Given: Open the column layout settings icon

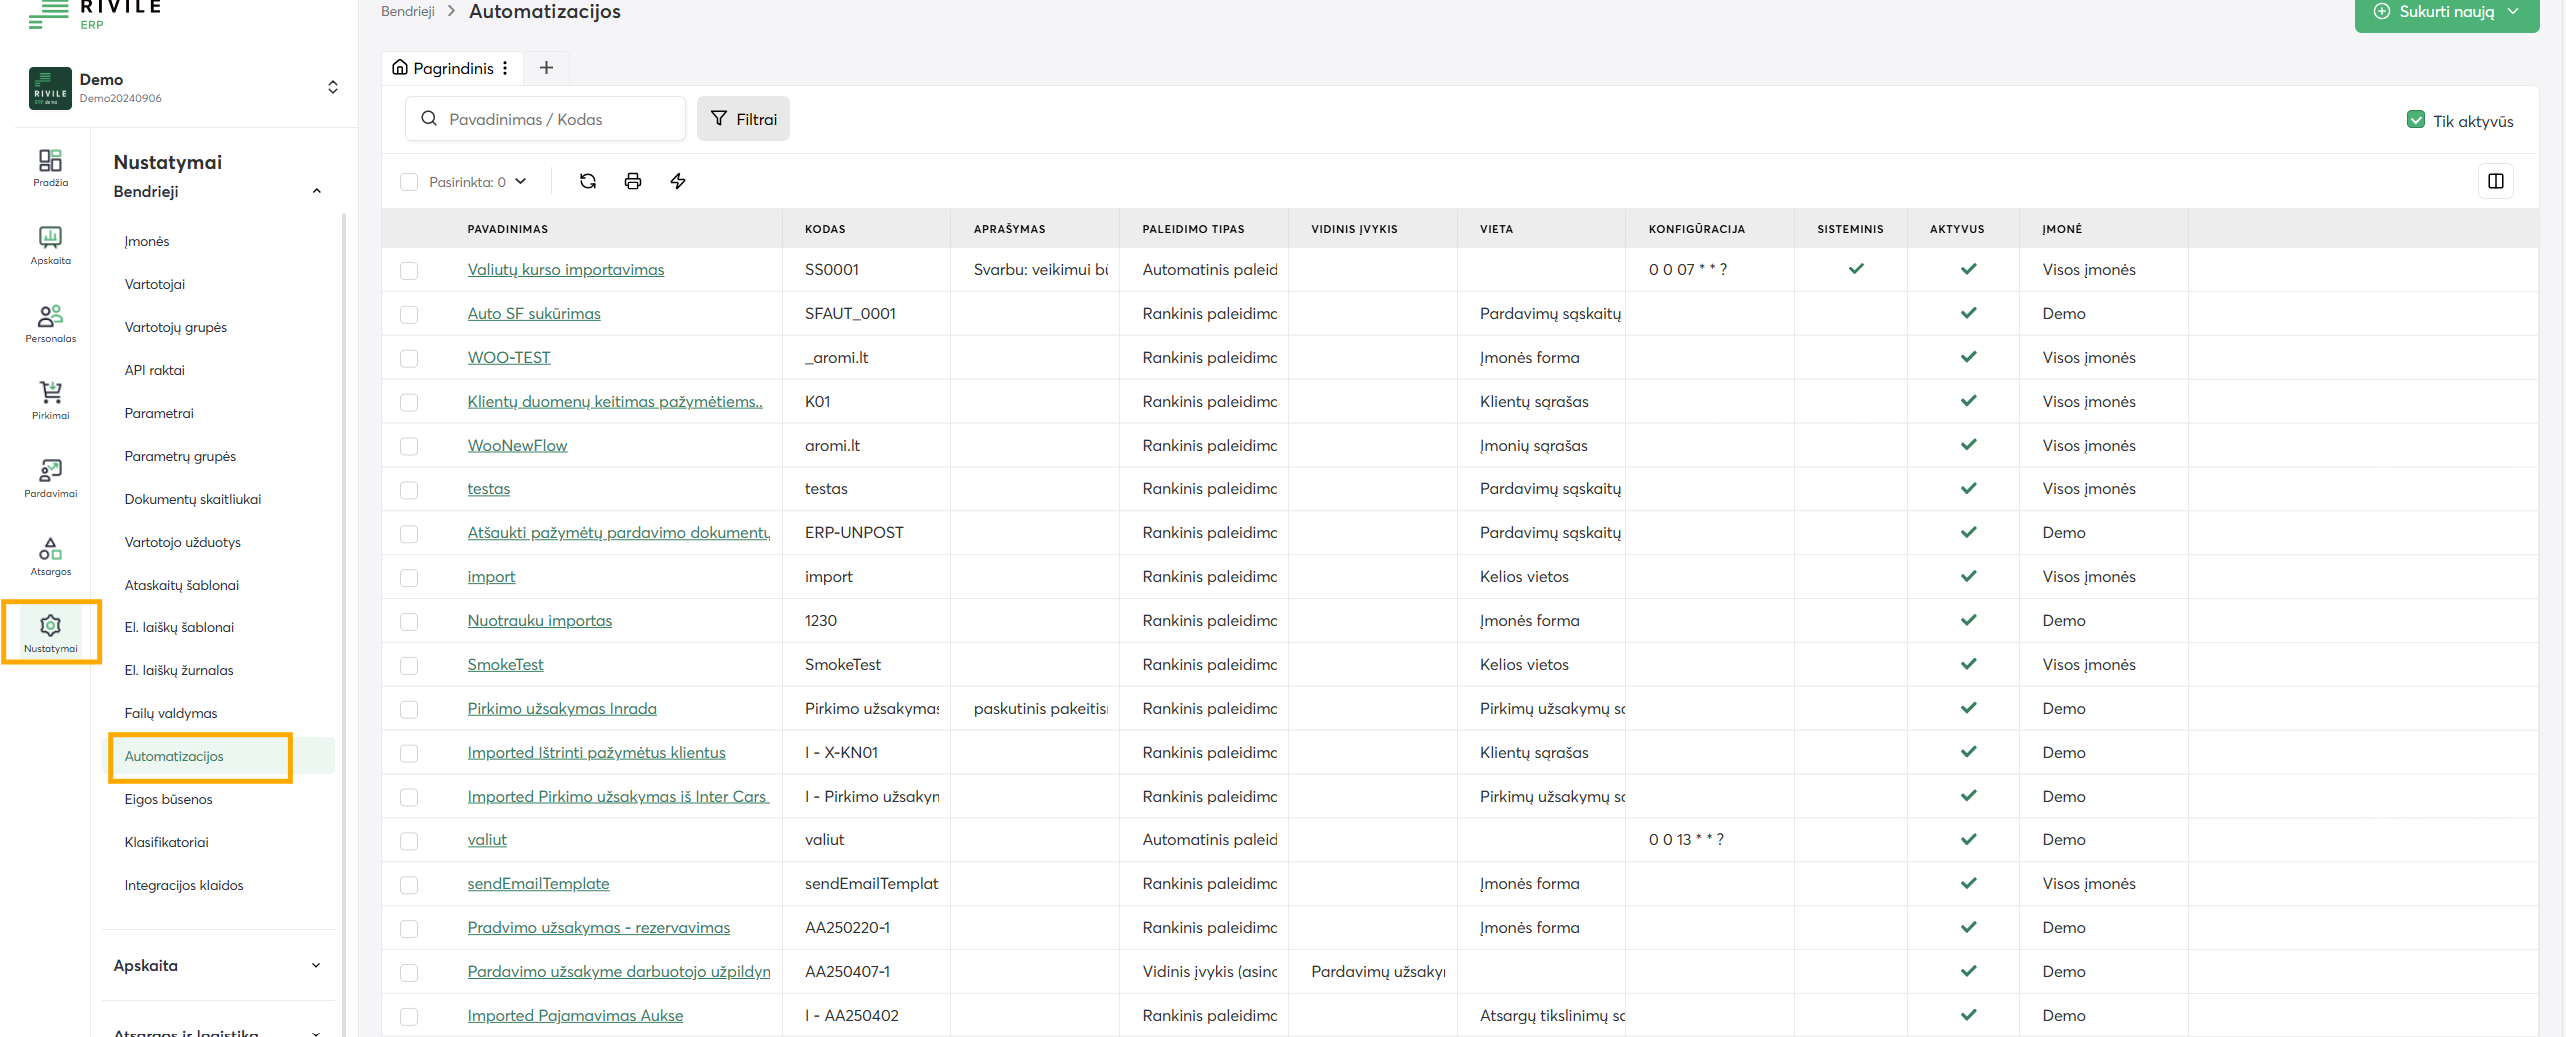Looking at the screenshot, I should [2495, 181].
